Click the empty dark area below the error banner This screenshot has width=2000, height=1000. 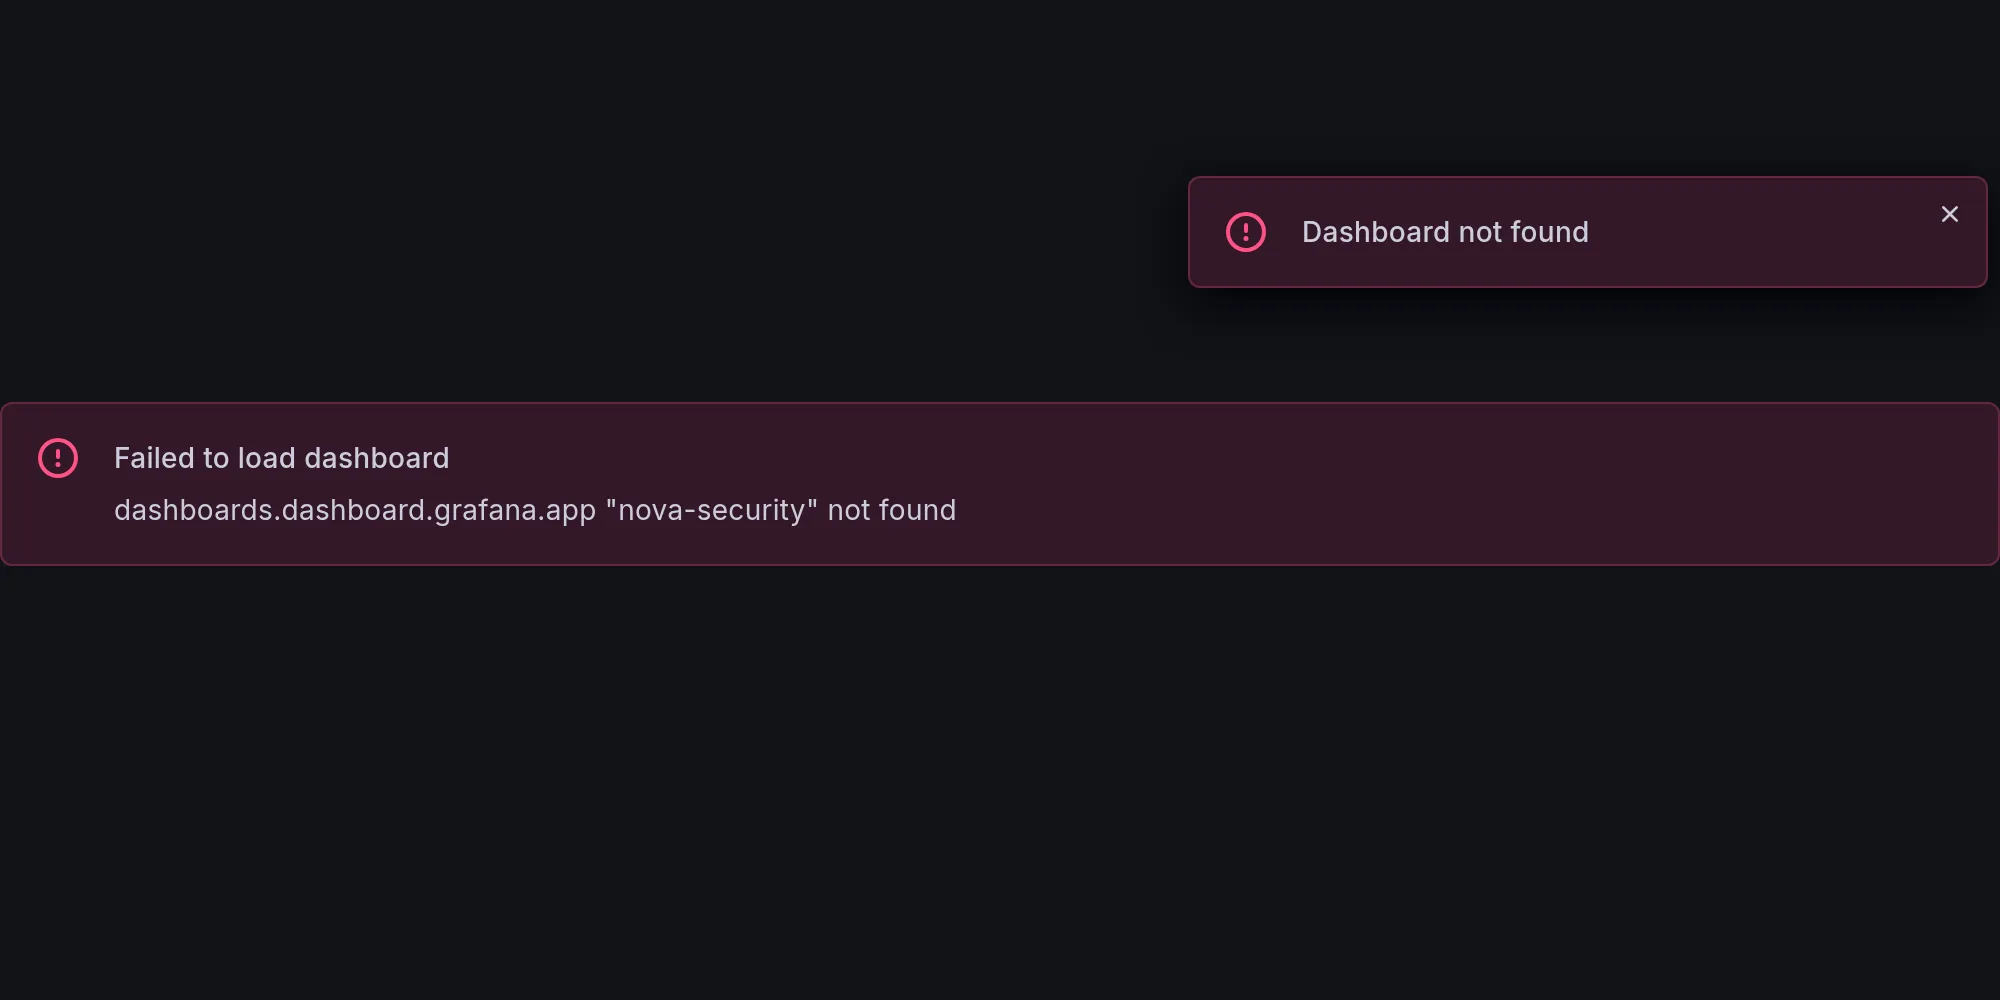point(1000,780)
